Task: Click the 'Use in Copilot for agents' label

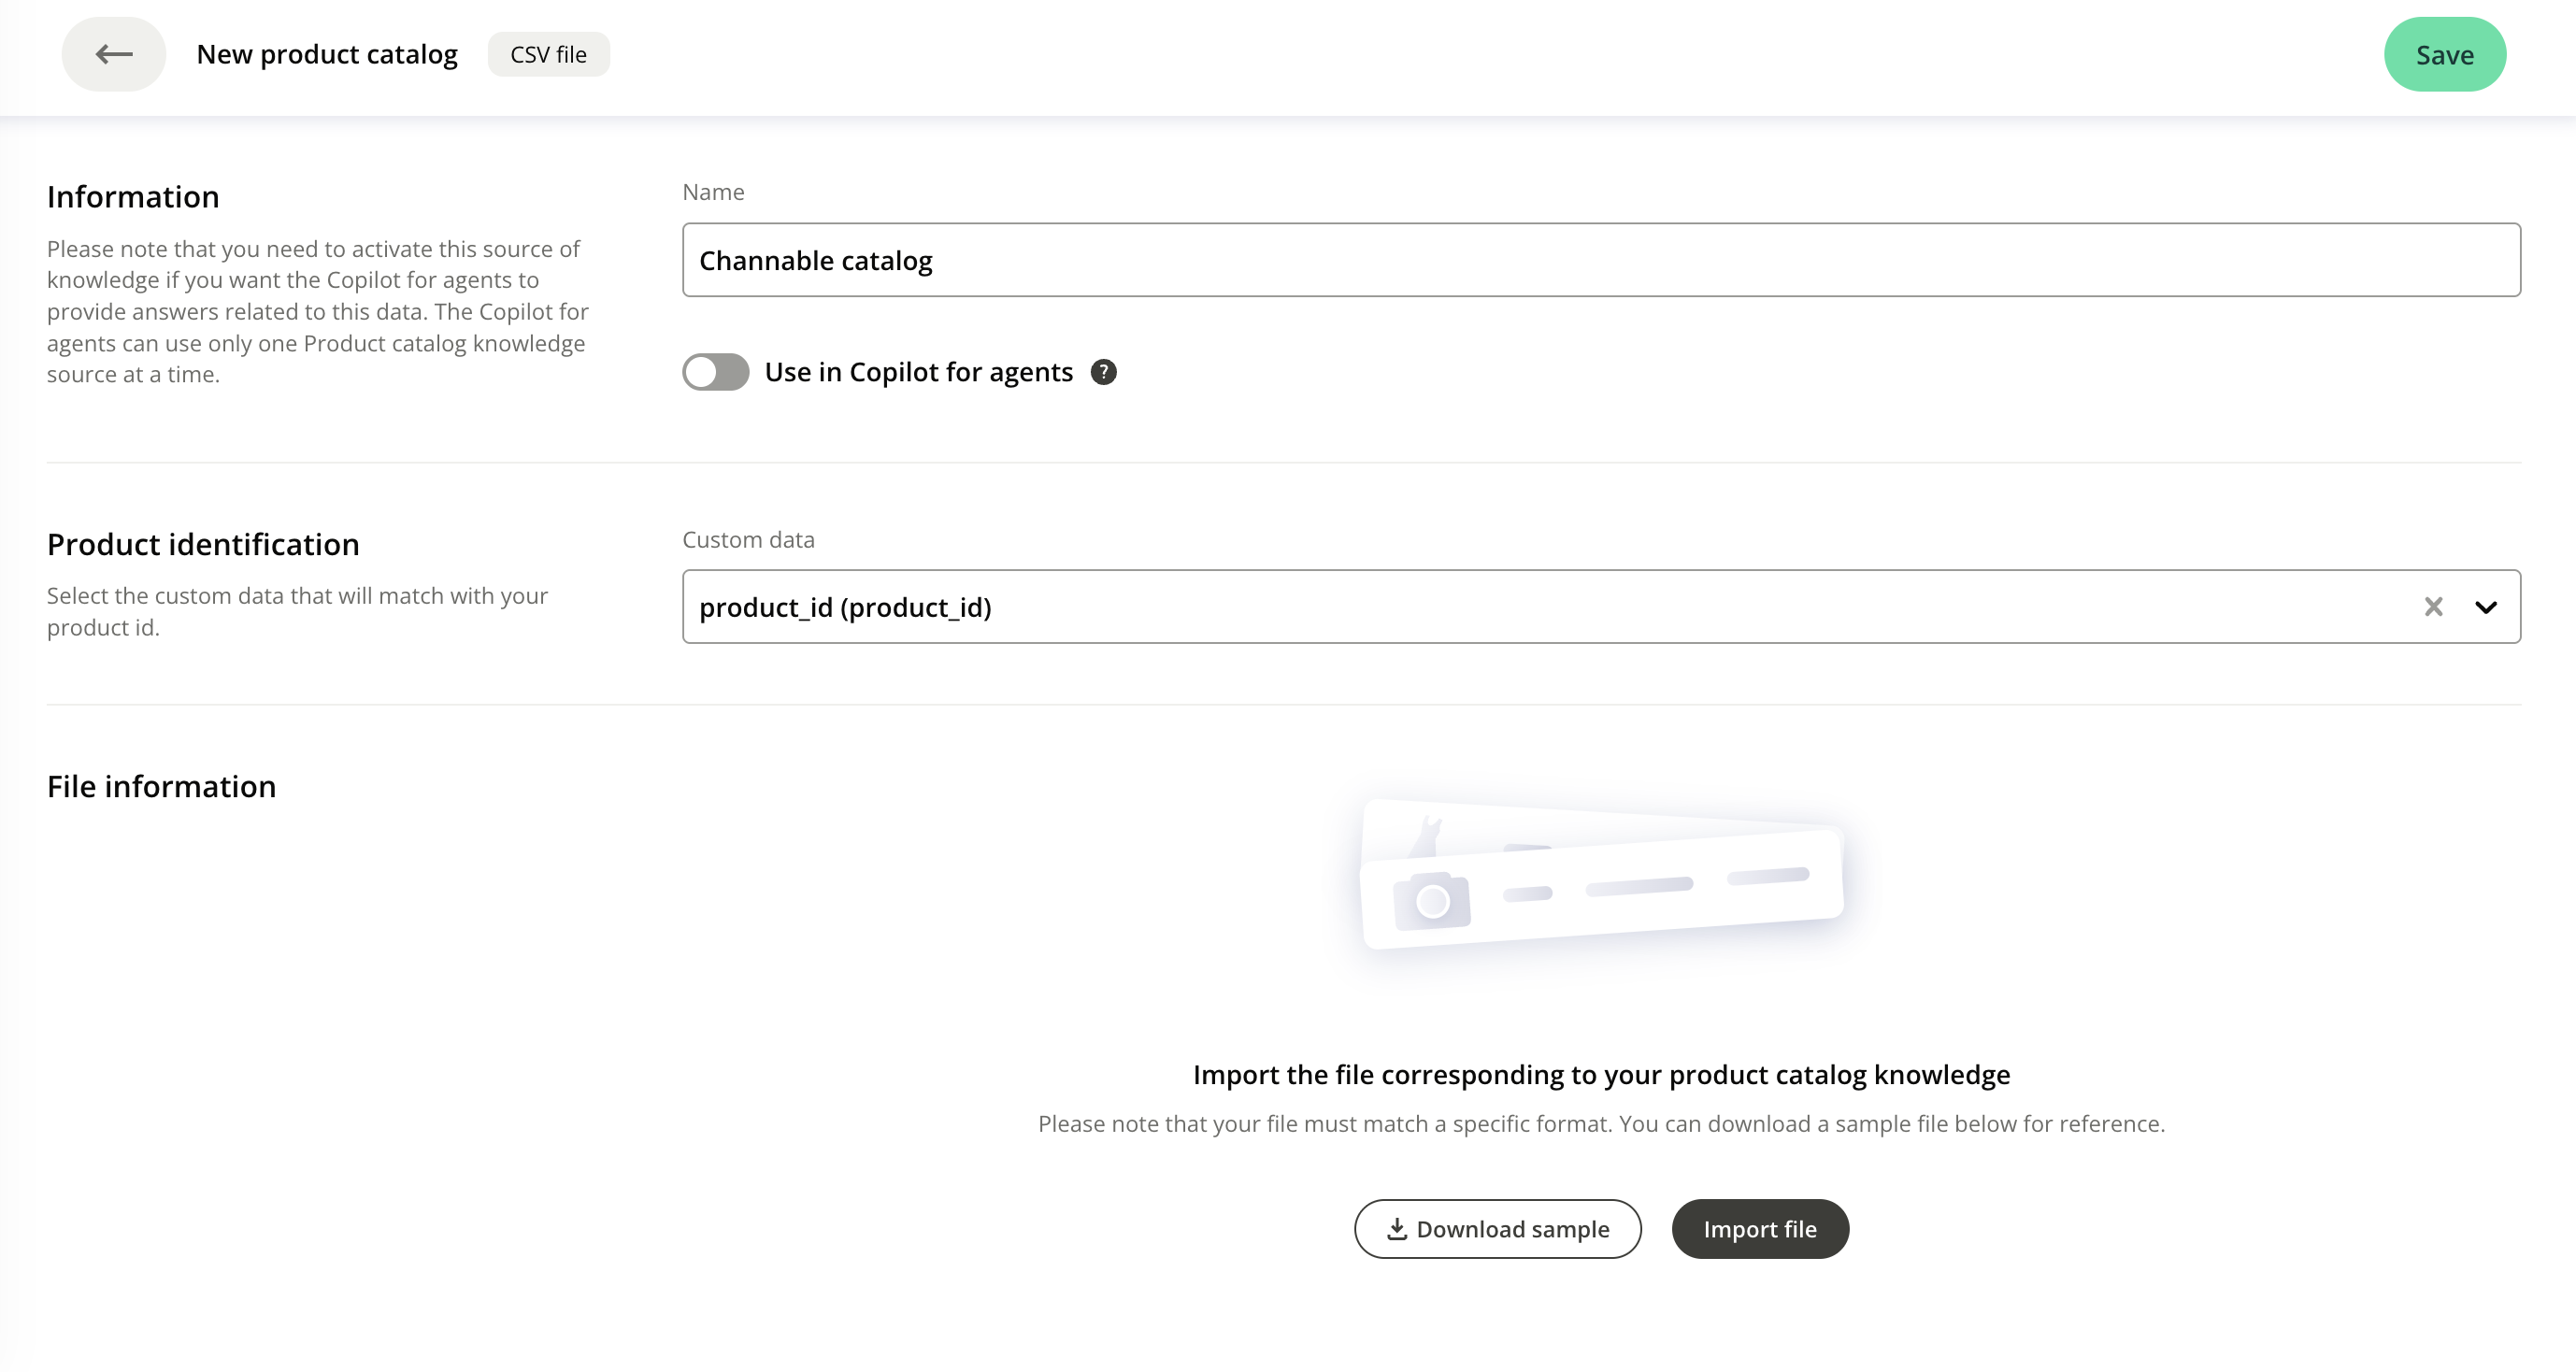Action: pos(918,372)
